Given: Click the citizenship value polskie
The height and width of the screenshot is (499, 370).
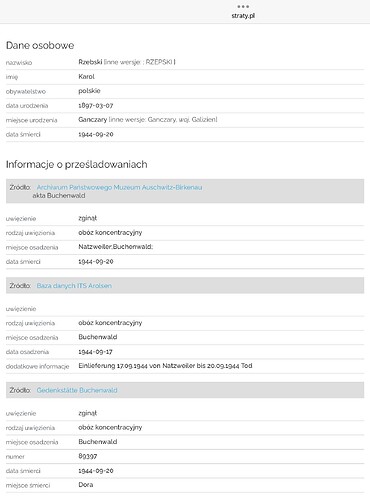Looking at the screenshot, I should [89, 91].
